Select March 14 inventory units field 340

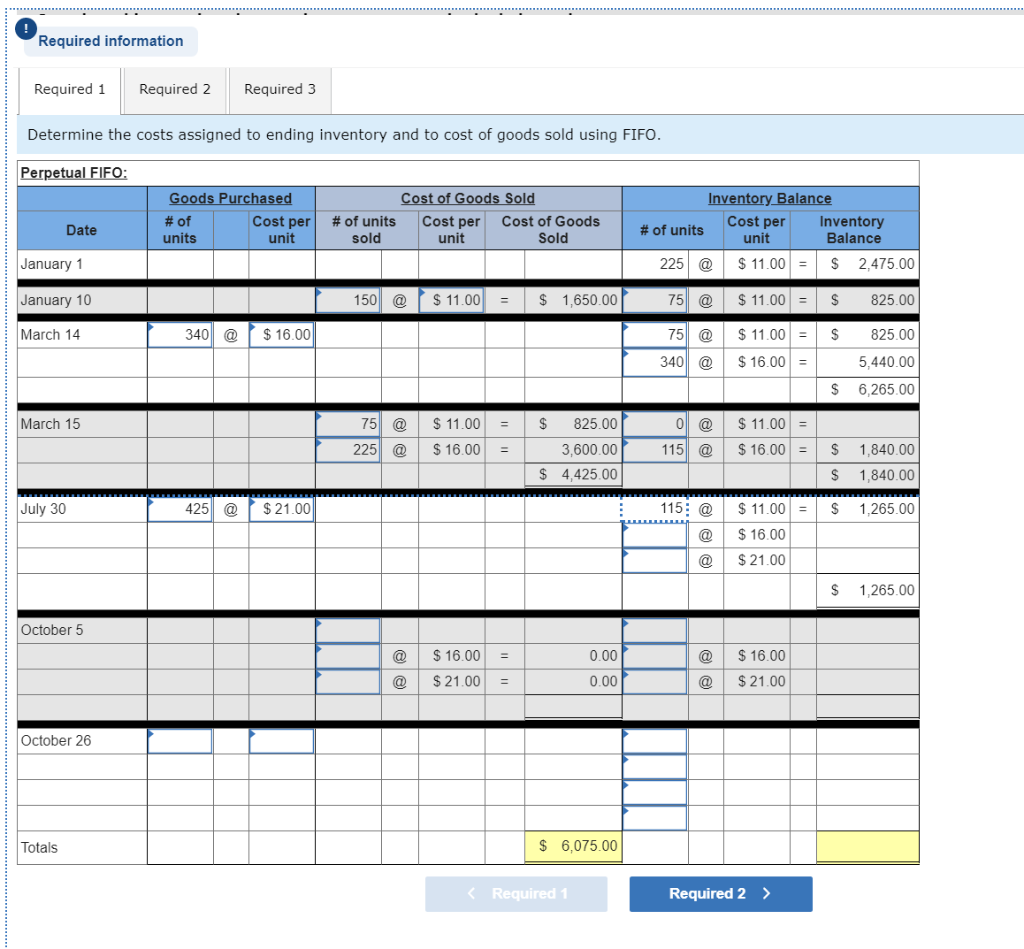coord(654,362)
